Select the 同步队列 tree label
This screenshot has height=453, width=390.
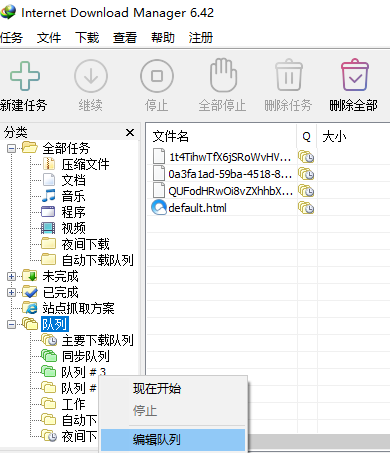click(x=86, y=356)
